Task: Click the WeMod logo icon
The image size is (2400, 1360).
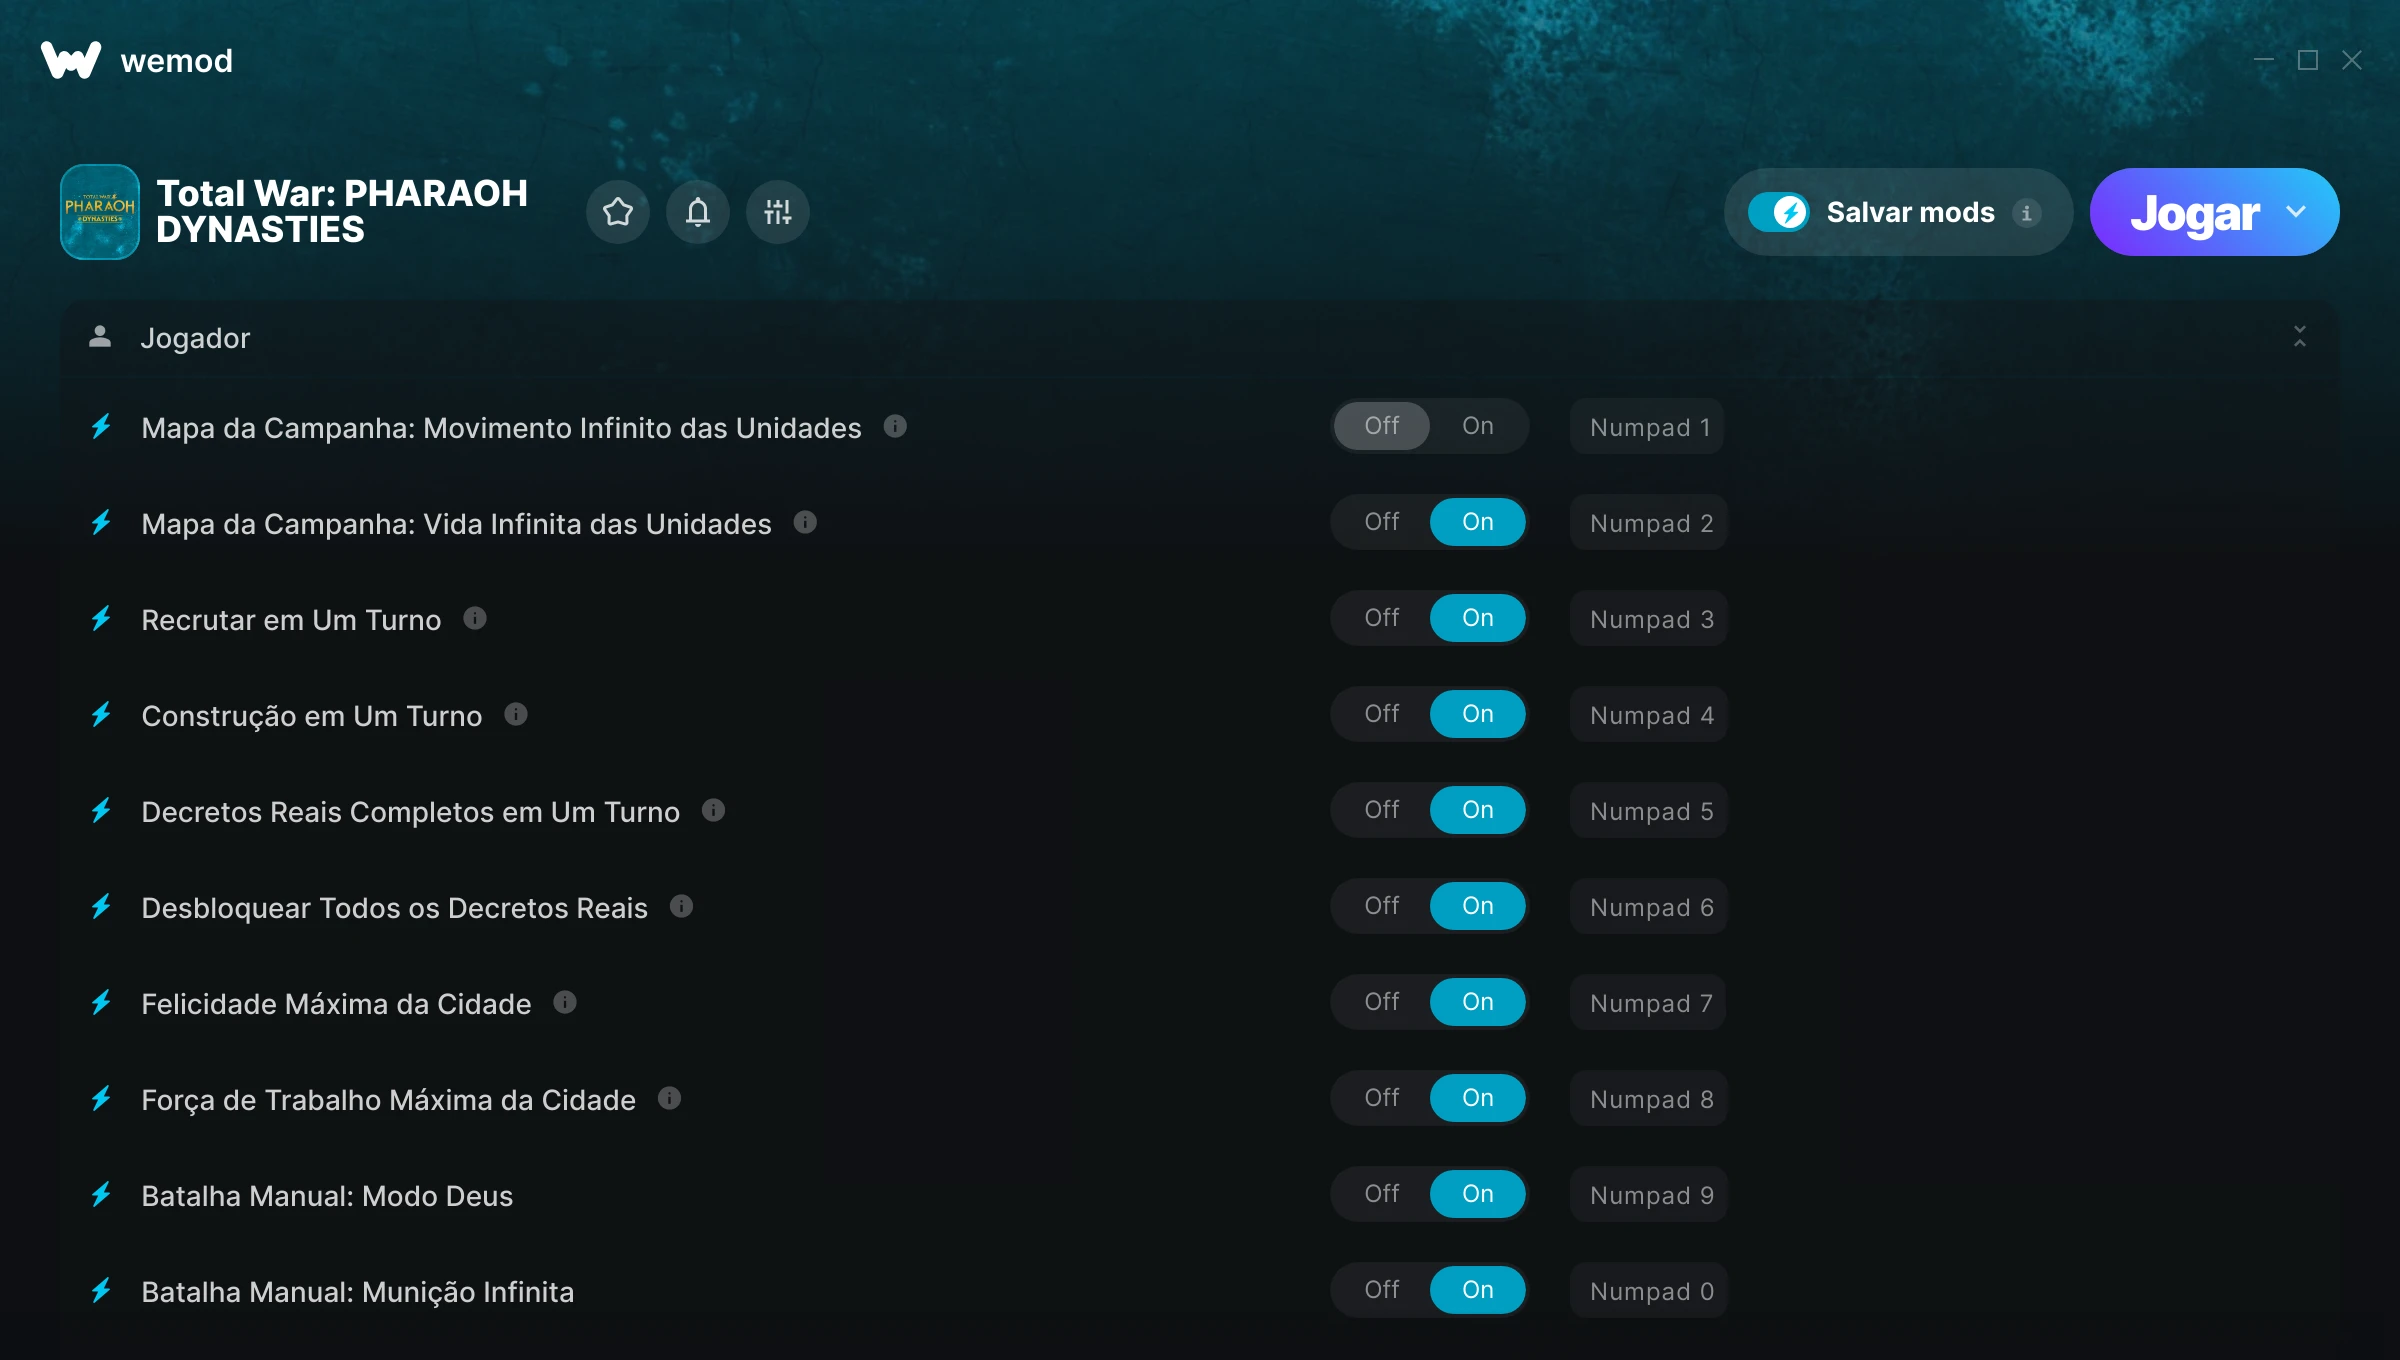Action: coord(70,60)
